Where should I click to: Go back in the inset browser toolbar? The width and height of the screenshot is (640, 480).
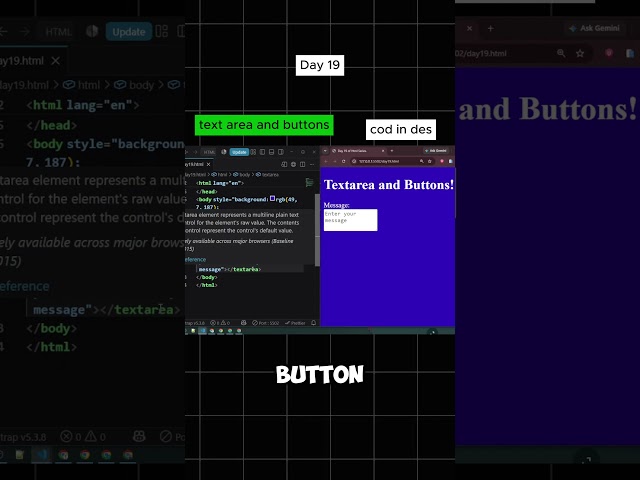[326, 161]
